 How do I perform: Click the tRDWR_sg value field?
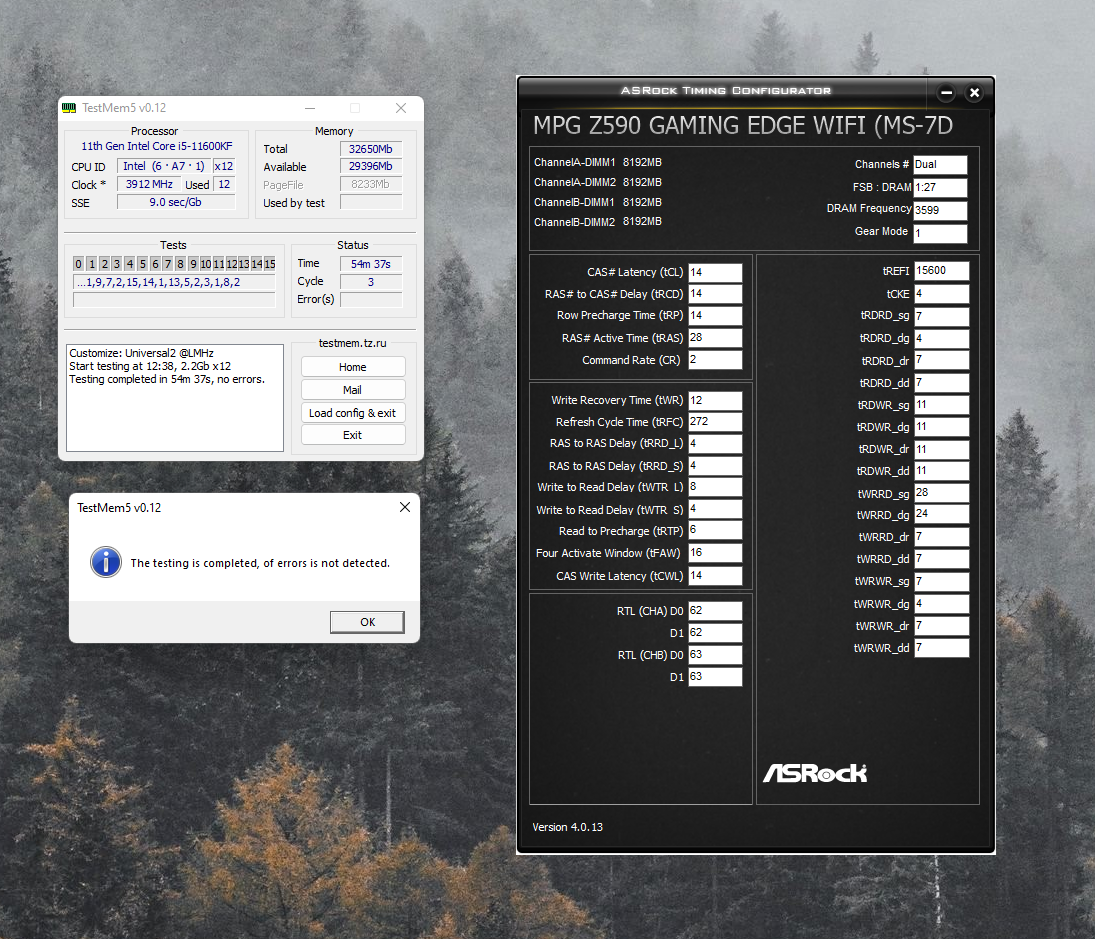click(x=941, y=405)
